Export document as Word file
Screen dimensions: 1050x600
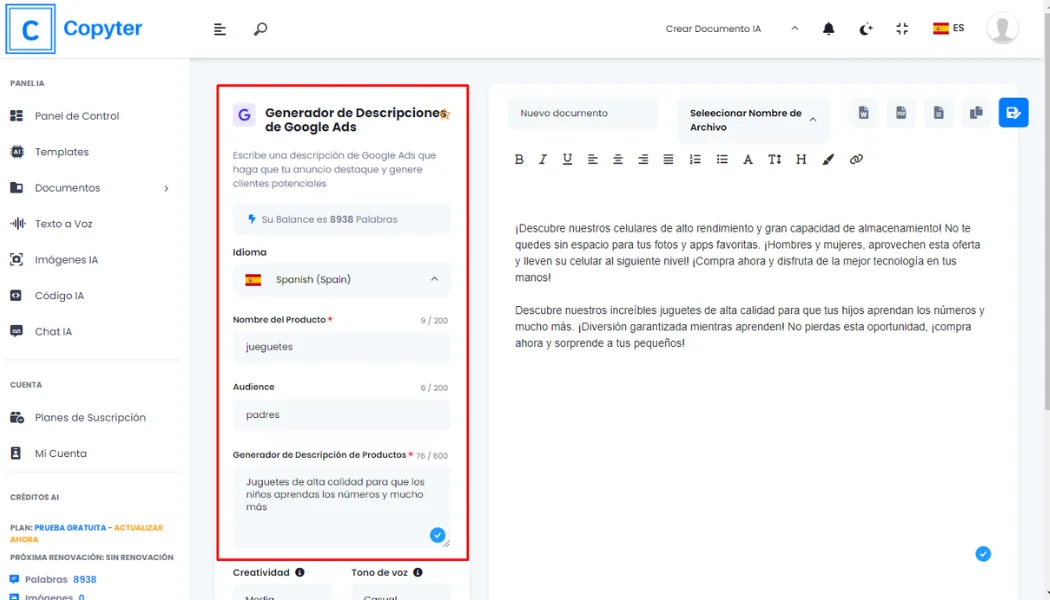[x=863, y=113]
